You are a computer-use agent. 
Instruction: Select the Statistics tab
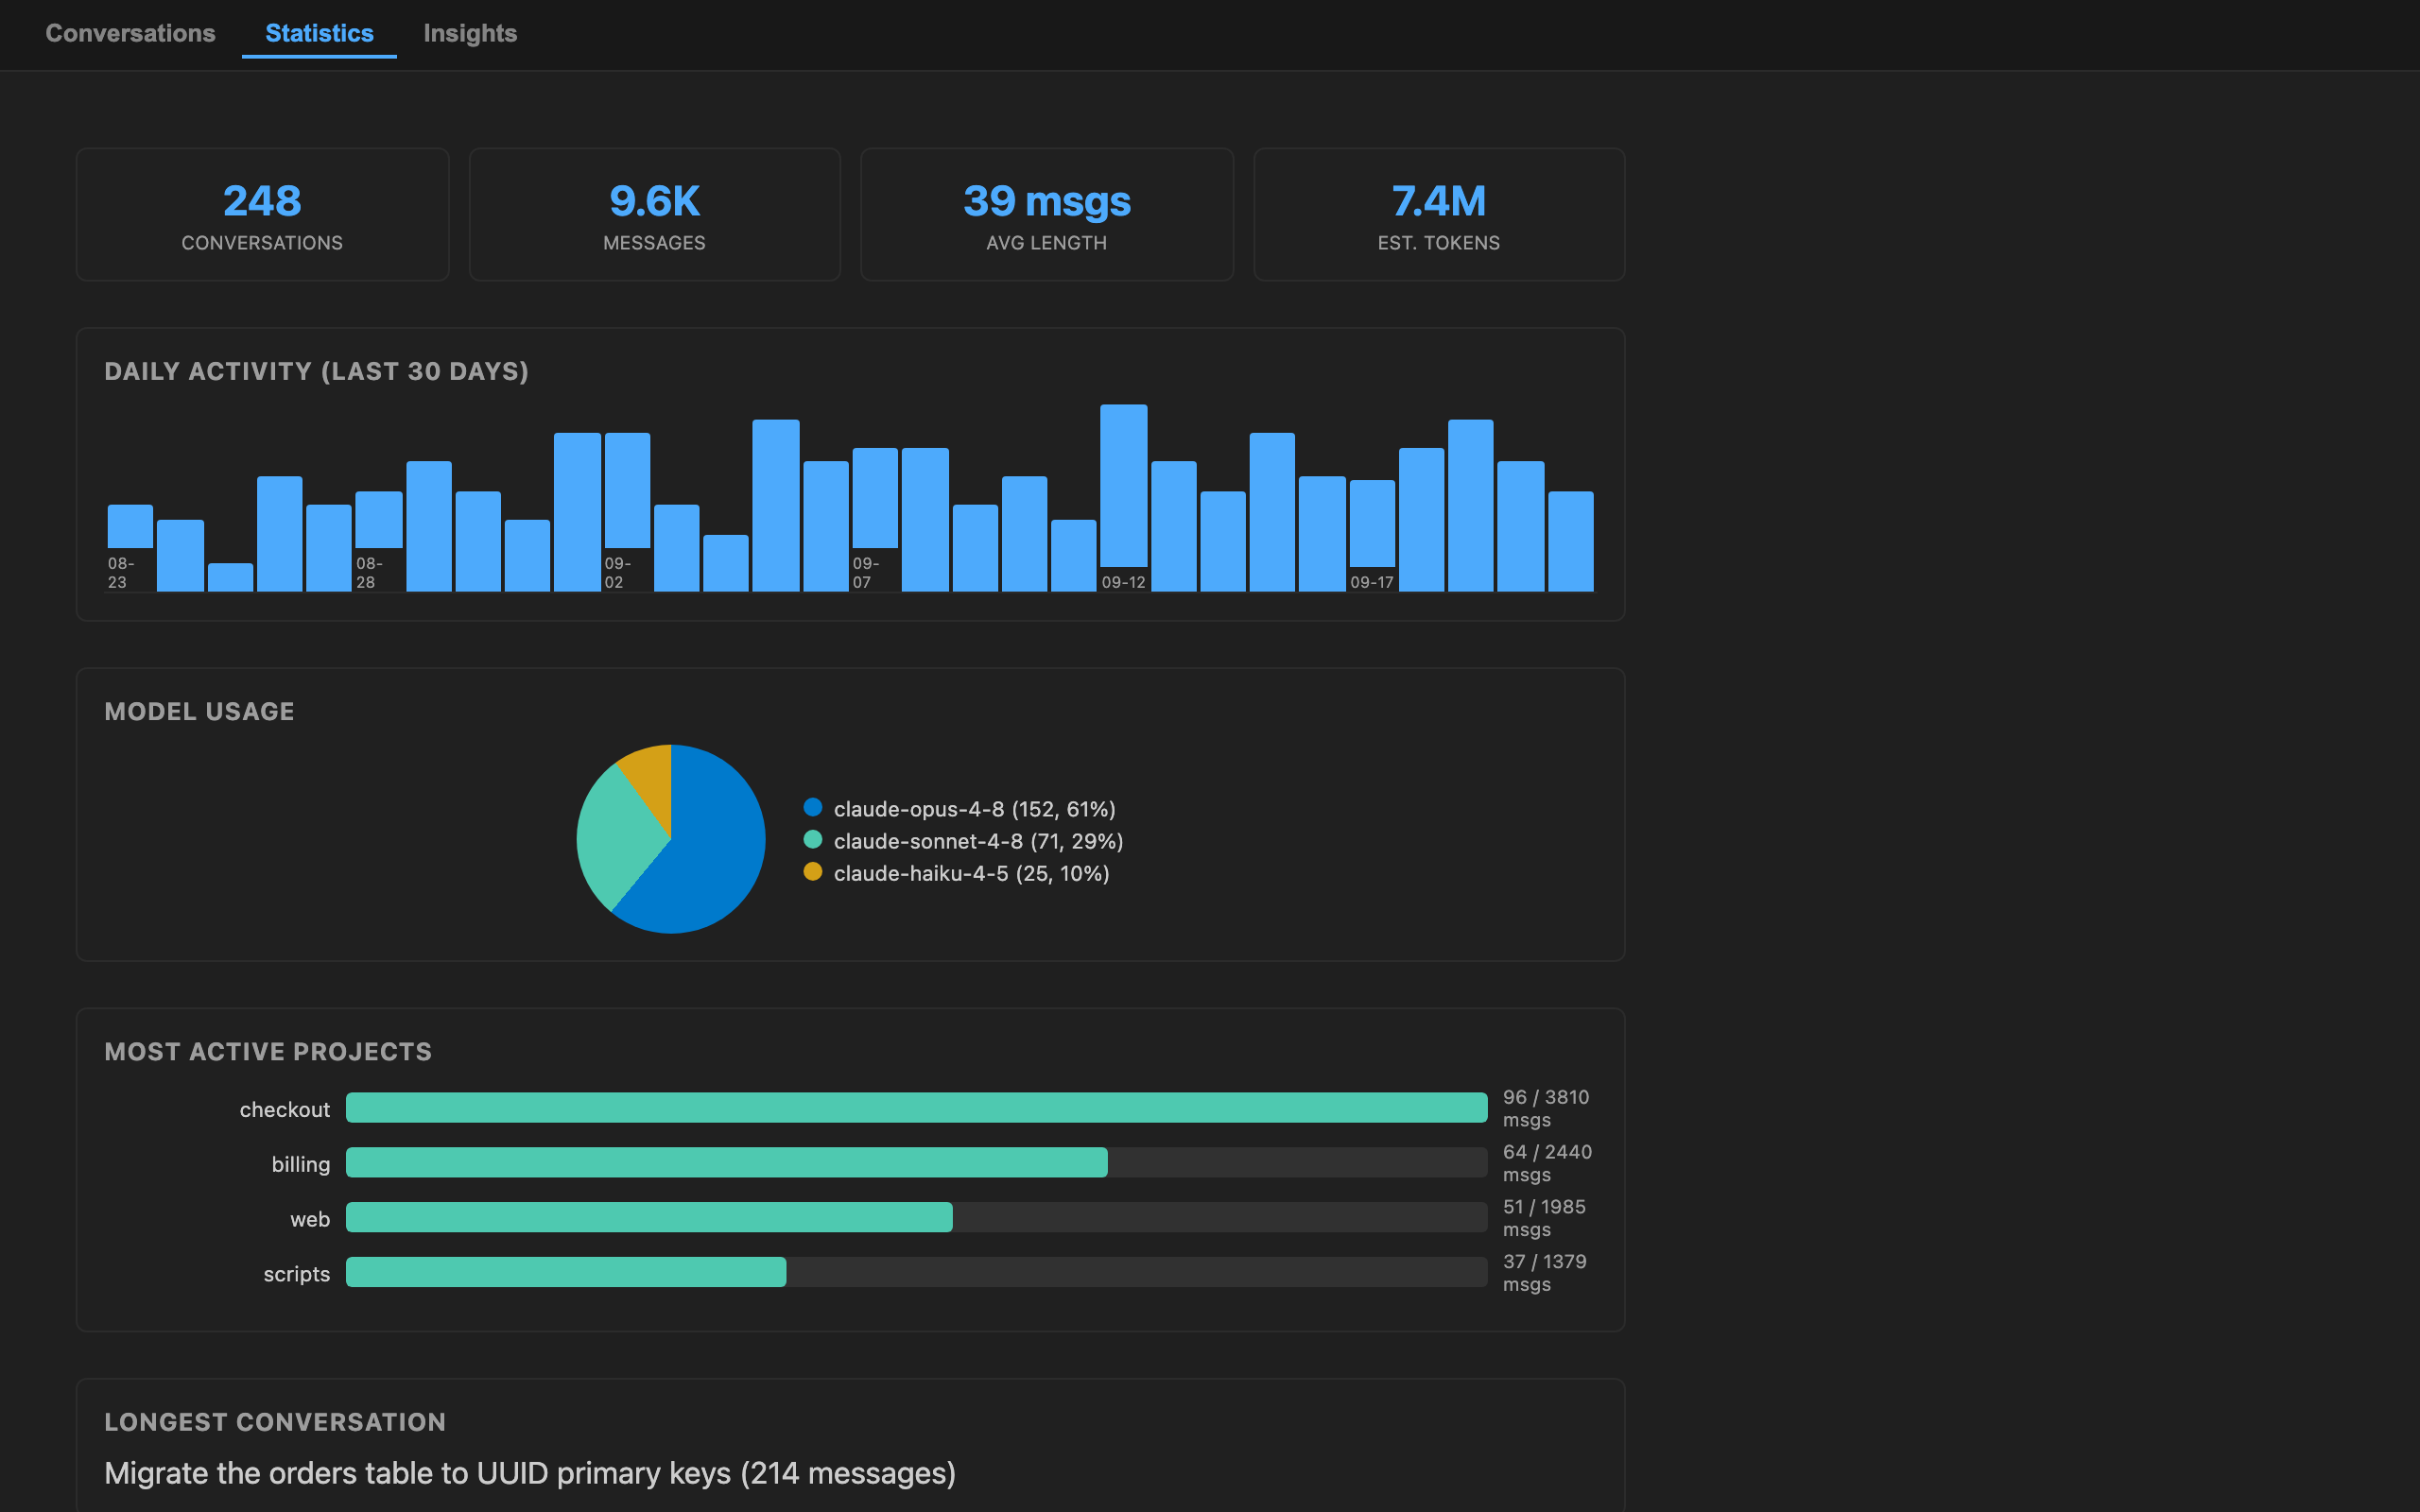click(319, 33)
